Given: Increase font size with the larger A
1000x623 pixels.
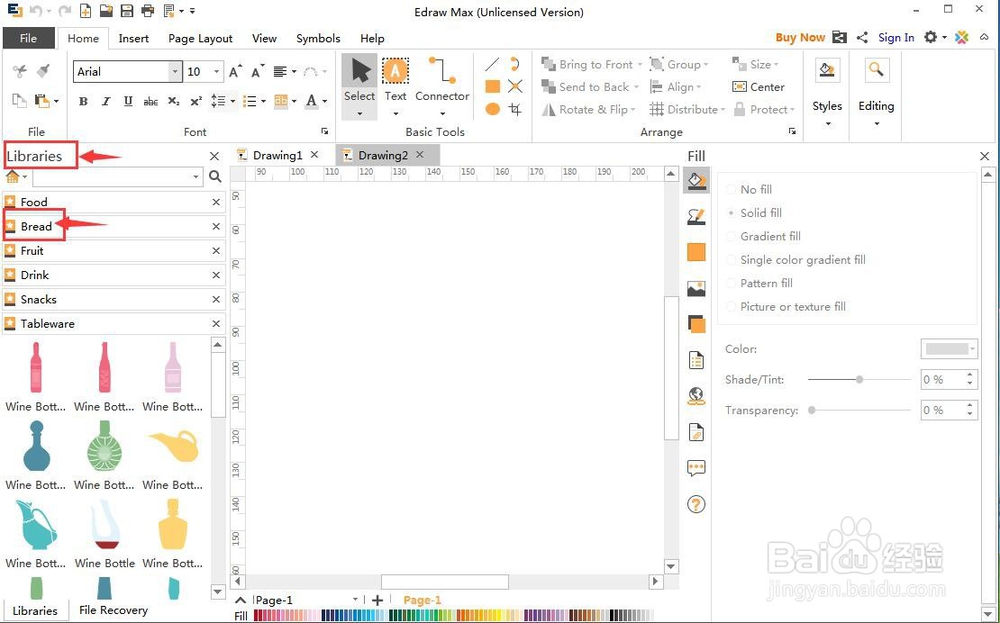Looking at the screenshot, I should tap(235, 71).
